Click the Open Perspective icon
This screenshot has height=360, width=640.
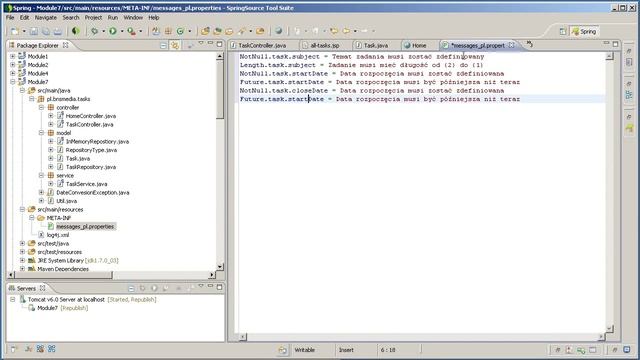[562, 31]
